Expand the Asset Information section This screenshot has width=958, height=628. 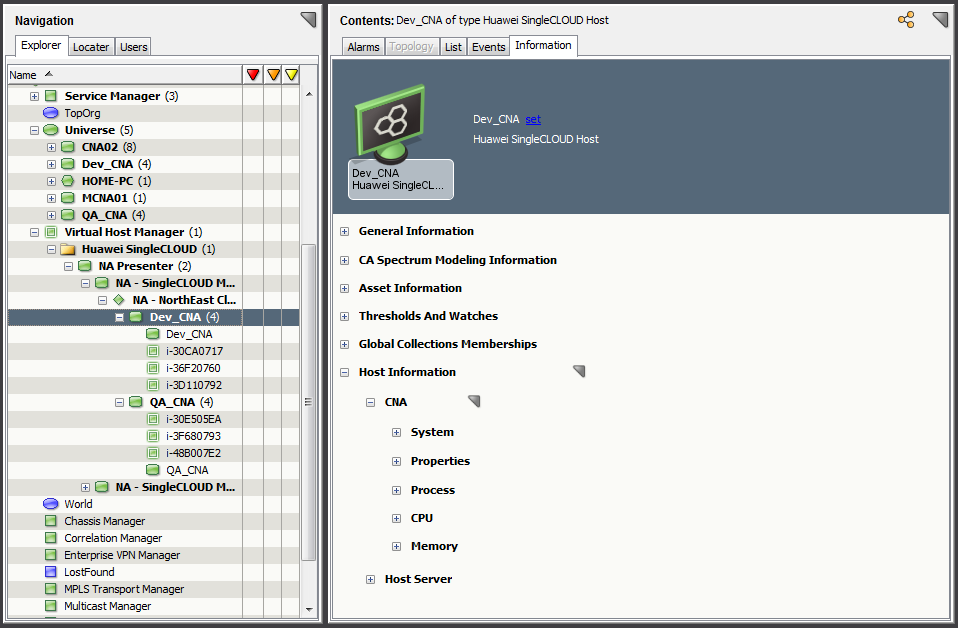tap(345, 288)
